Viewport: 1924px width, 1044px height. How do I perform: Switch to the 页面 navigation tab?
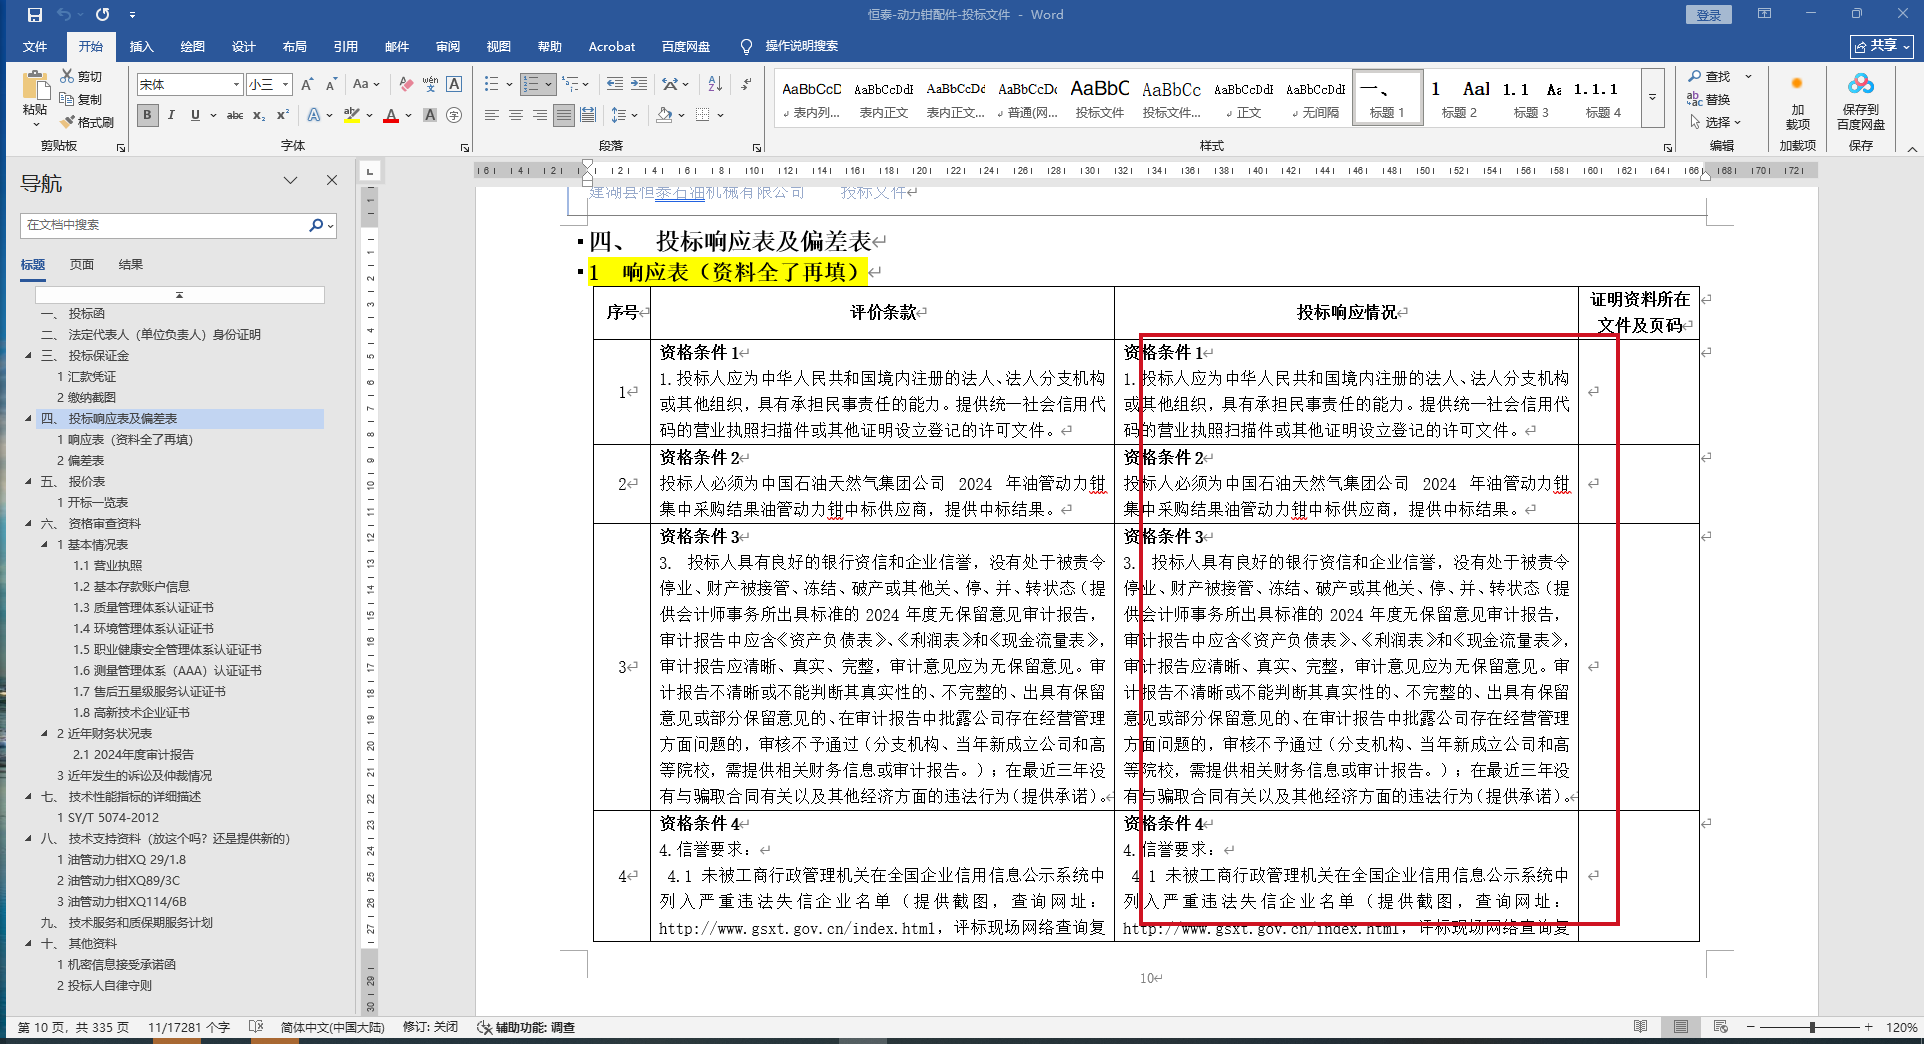(x=81, y=264)
